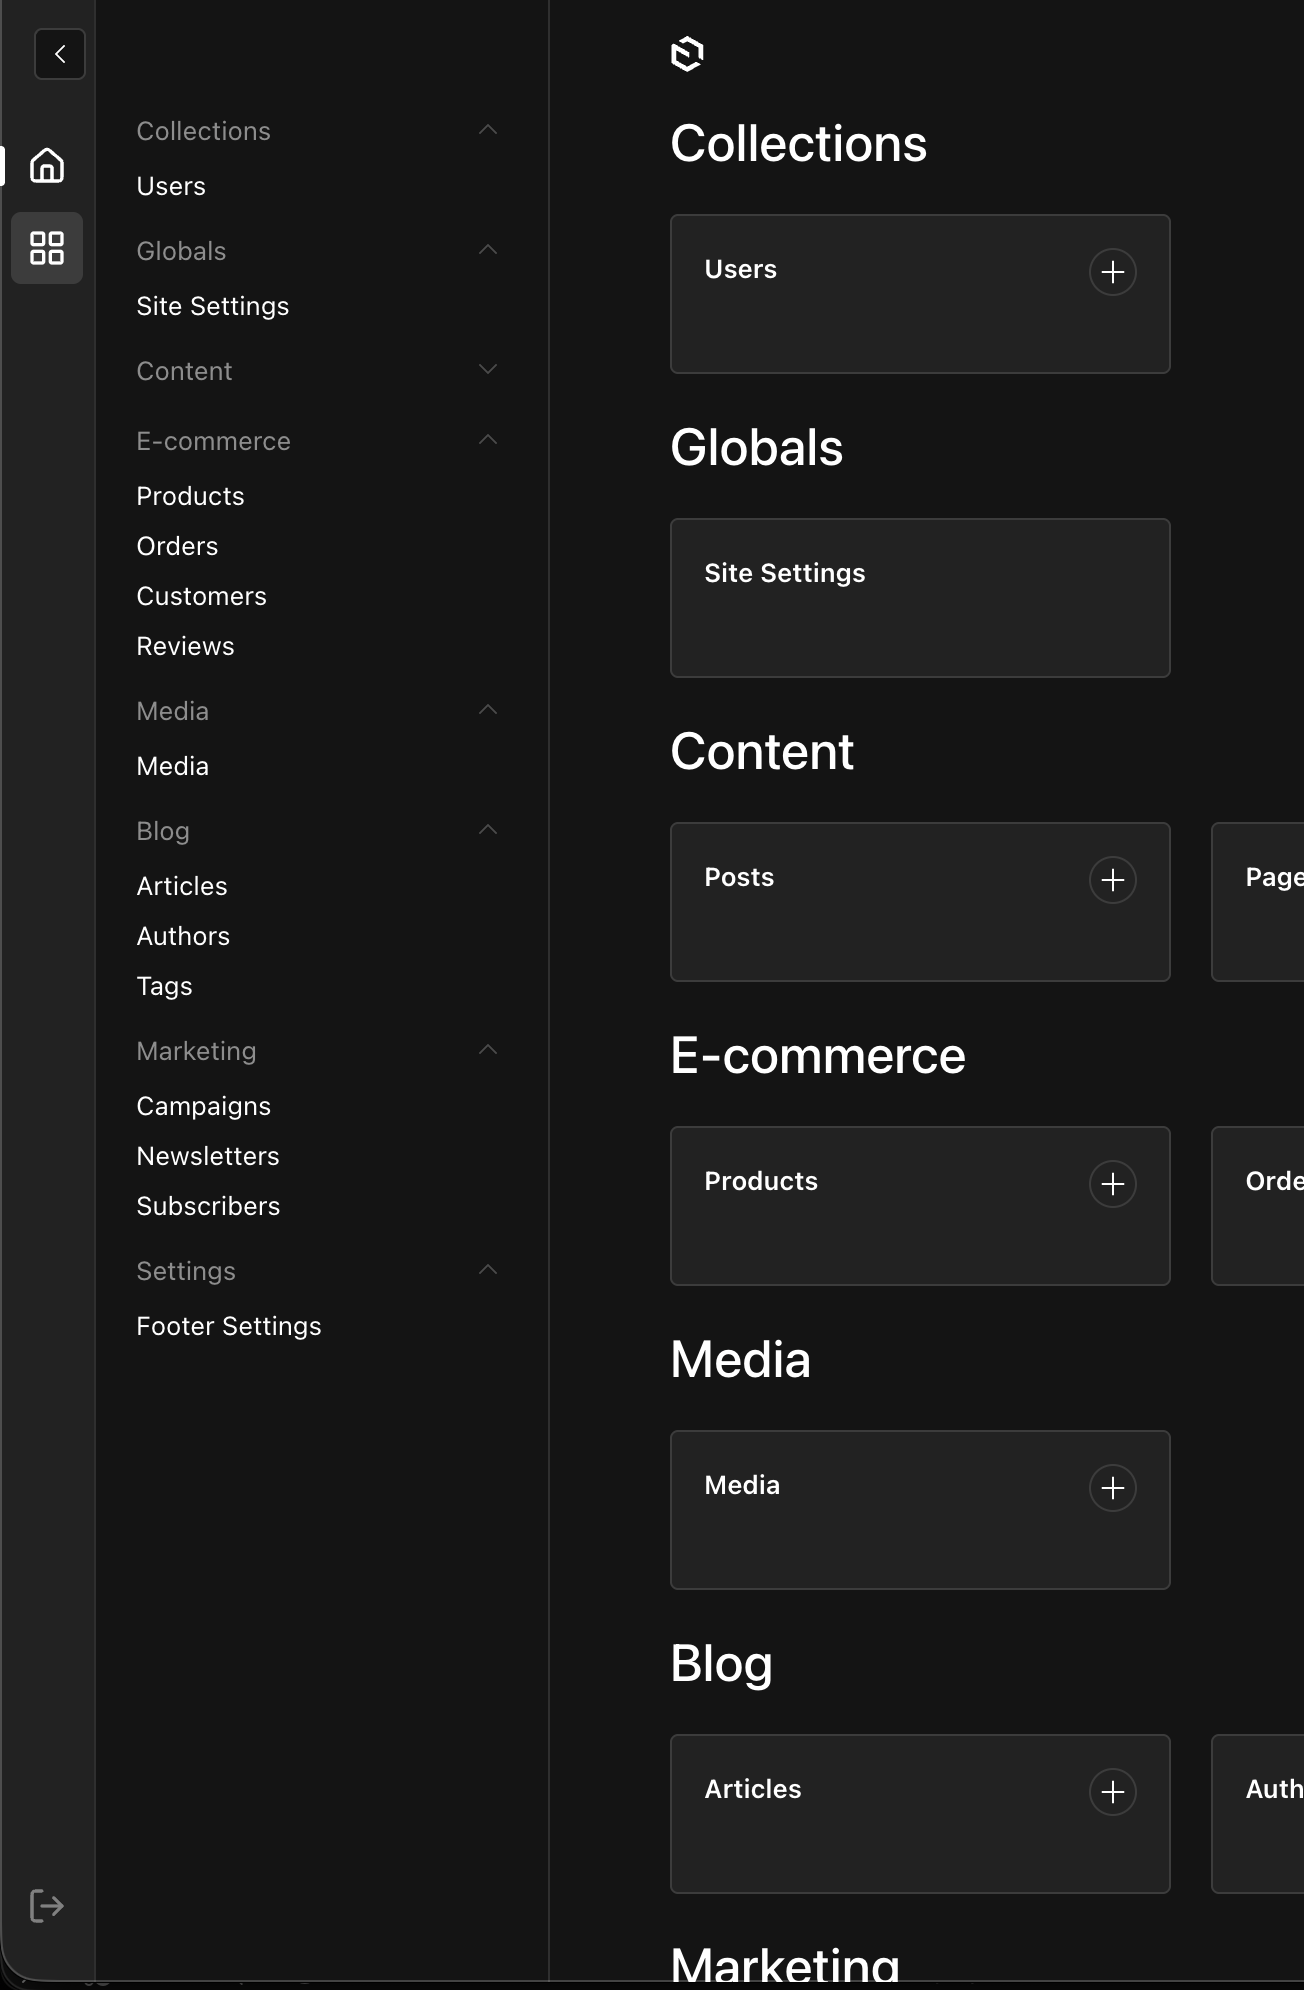The height and width of the screenshot is (1990, 1304).
Task: Add new Products with plus icon
Action: pos(1112,1184)
